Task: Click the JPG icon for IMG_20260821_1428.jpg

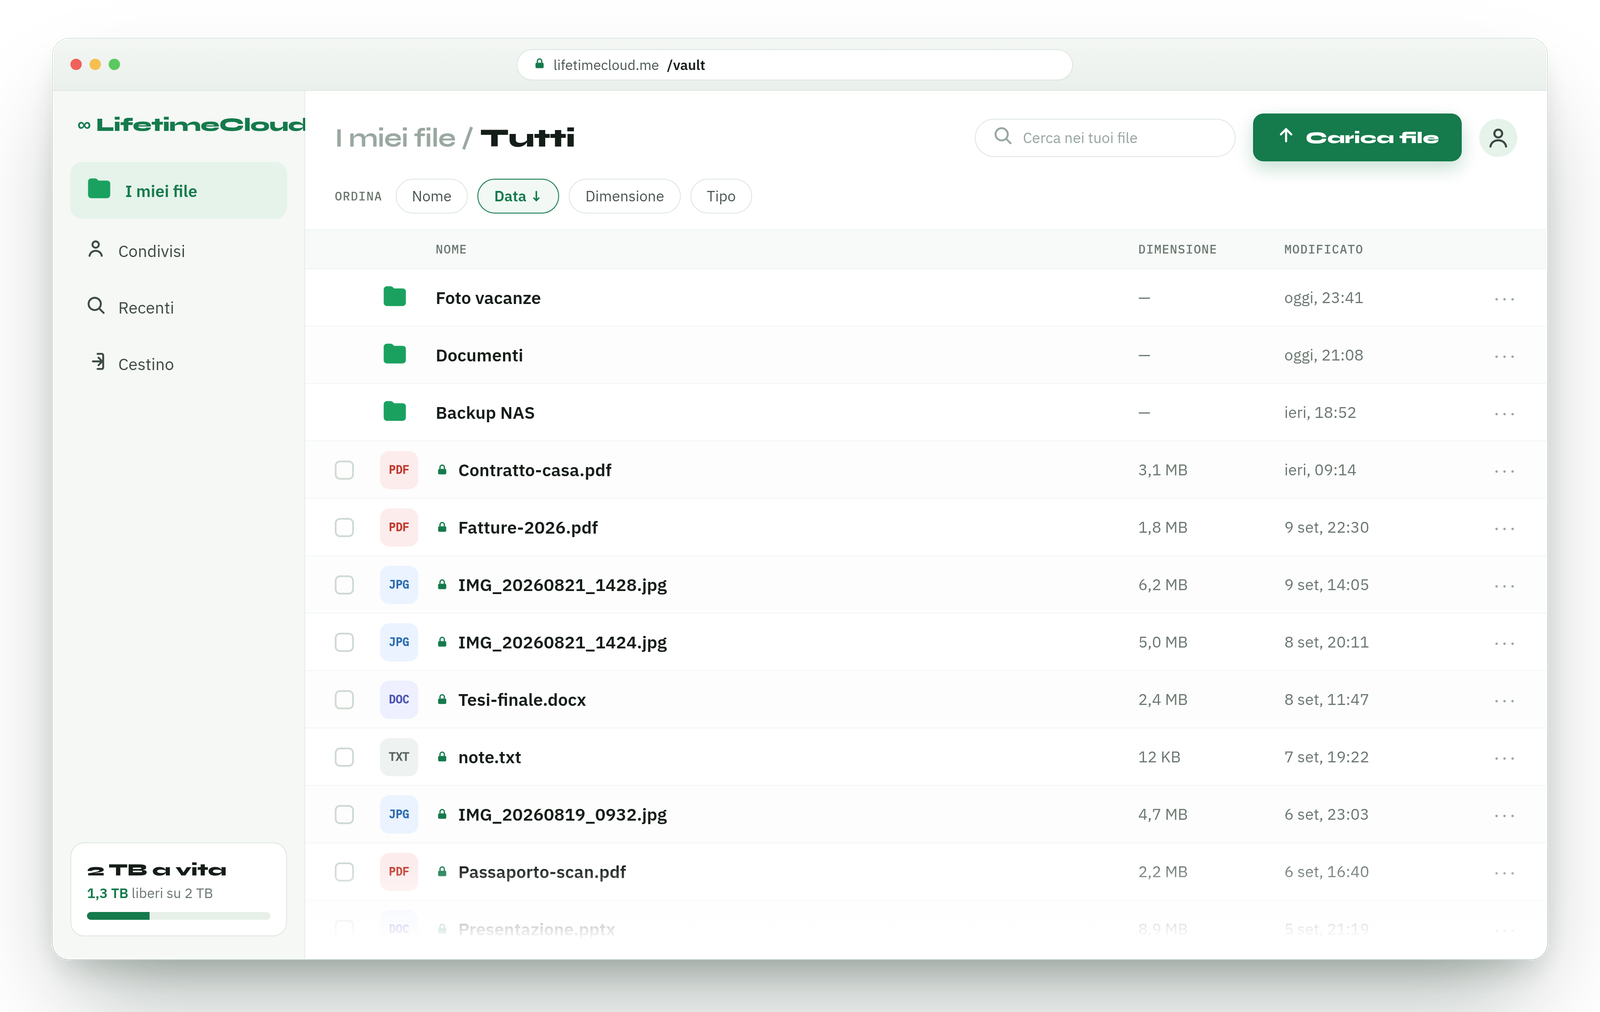Action: pos(399,585)
